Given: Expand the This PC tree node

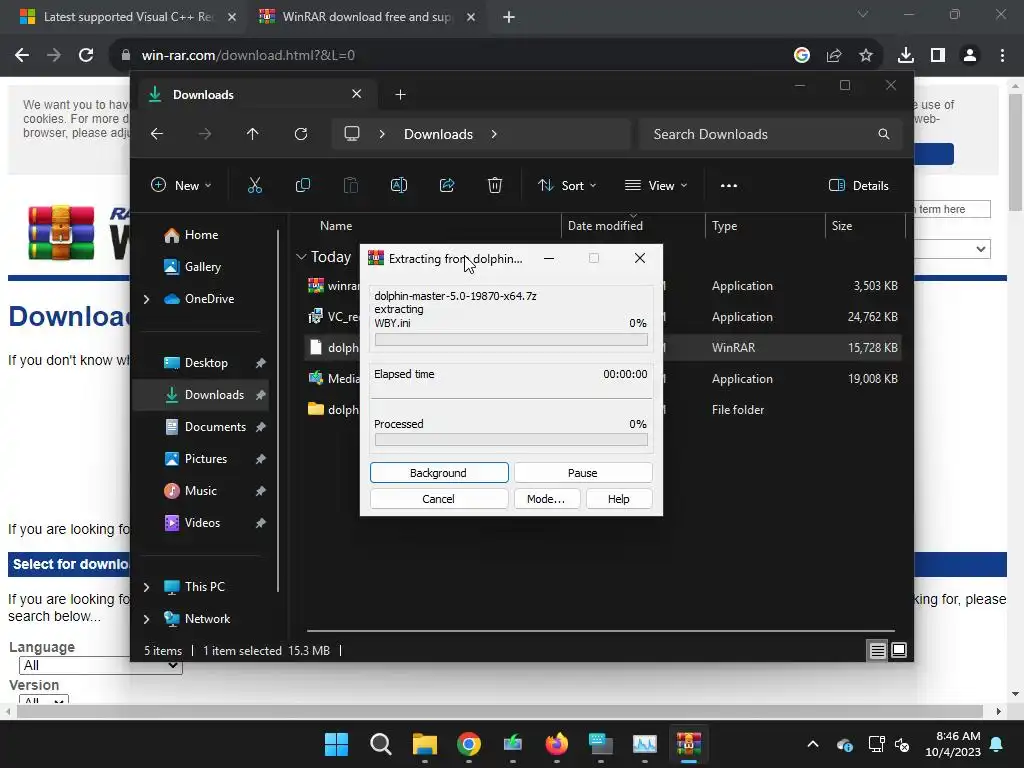Looking at the screenshot, I should click(146, 587).
